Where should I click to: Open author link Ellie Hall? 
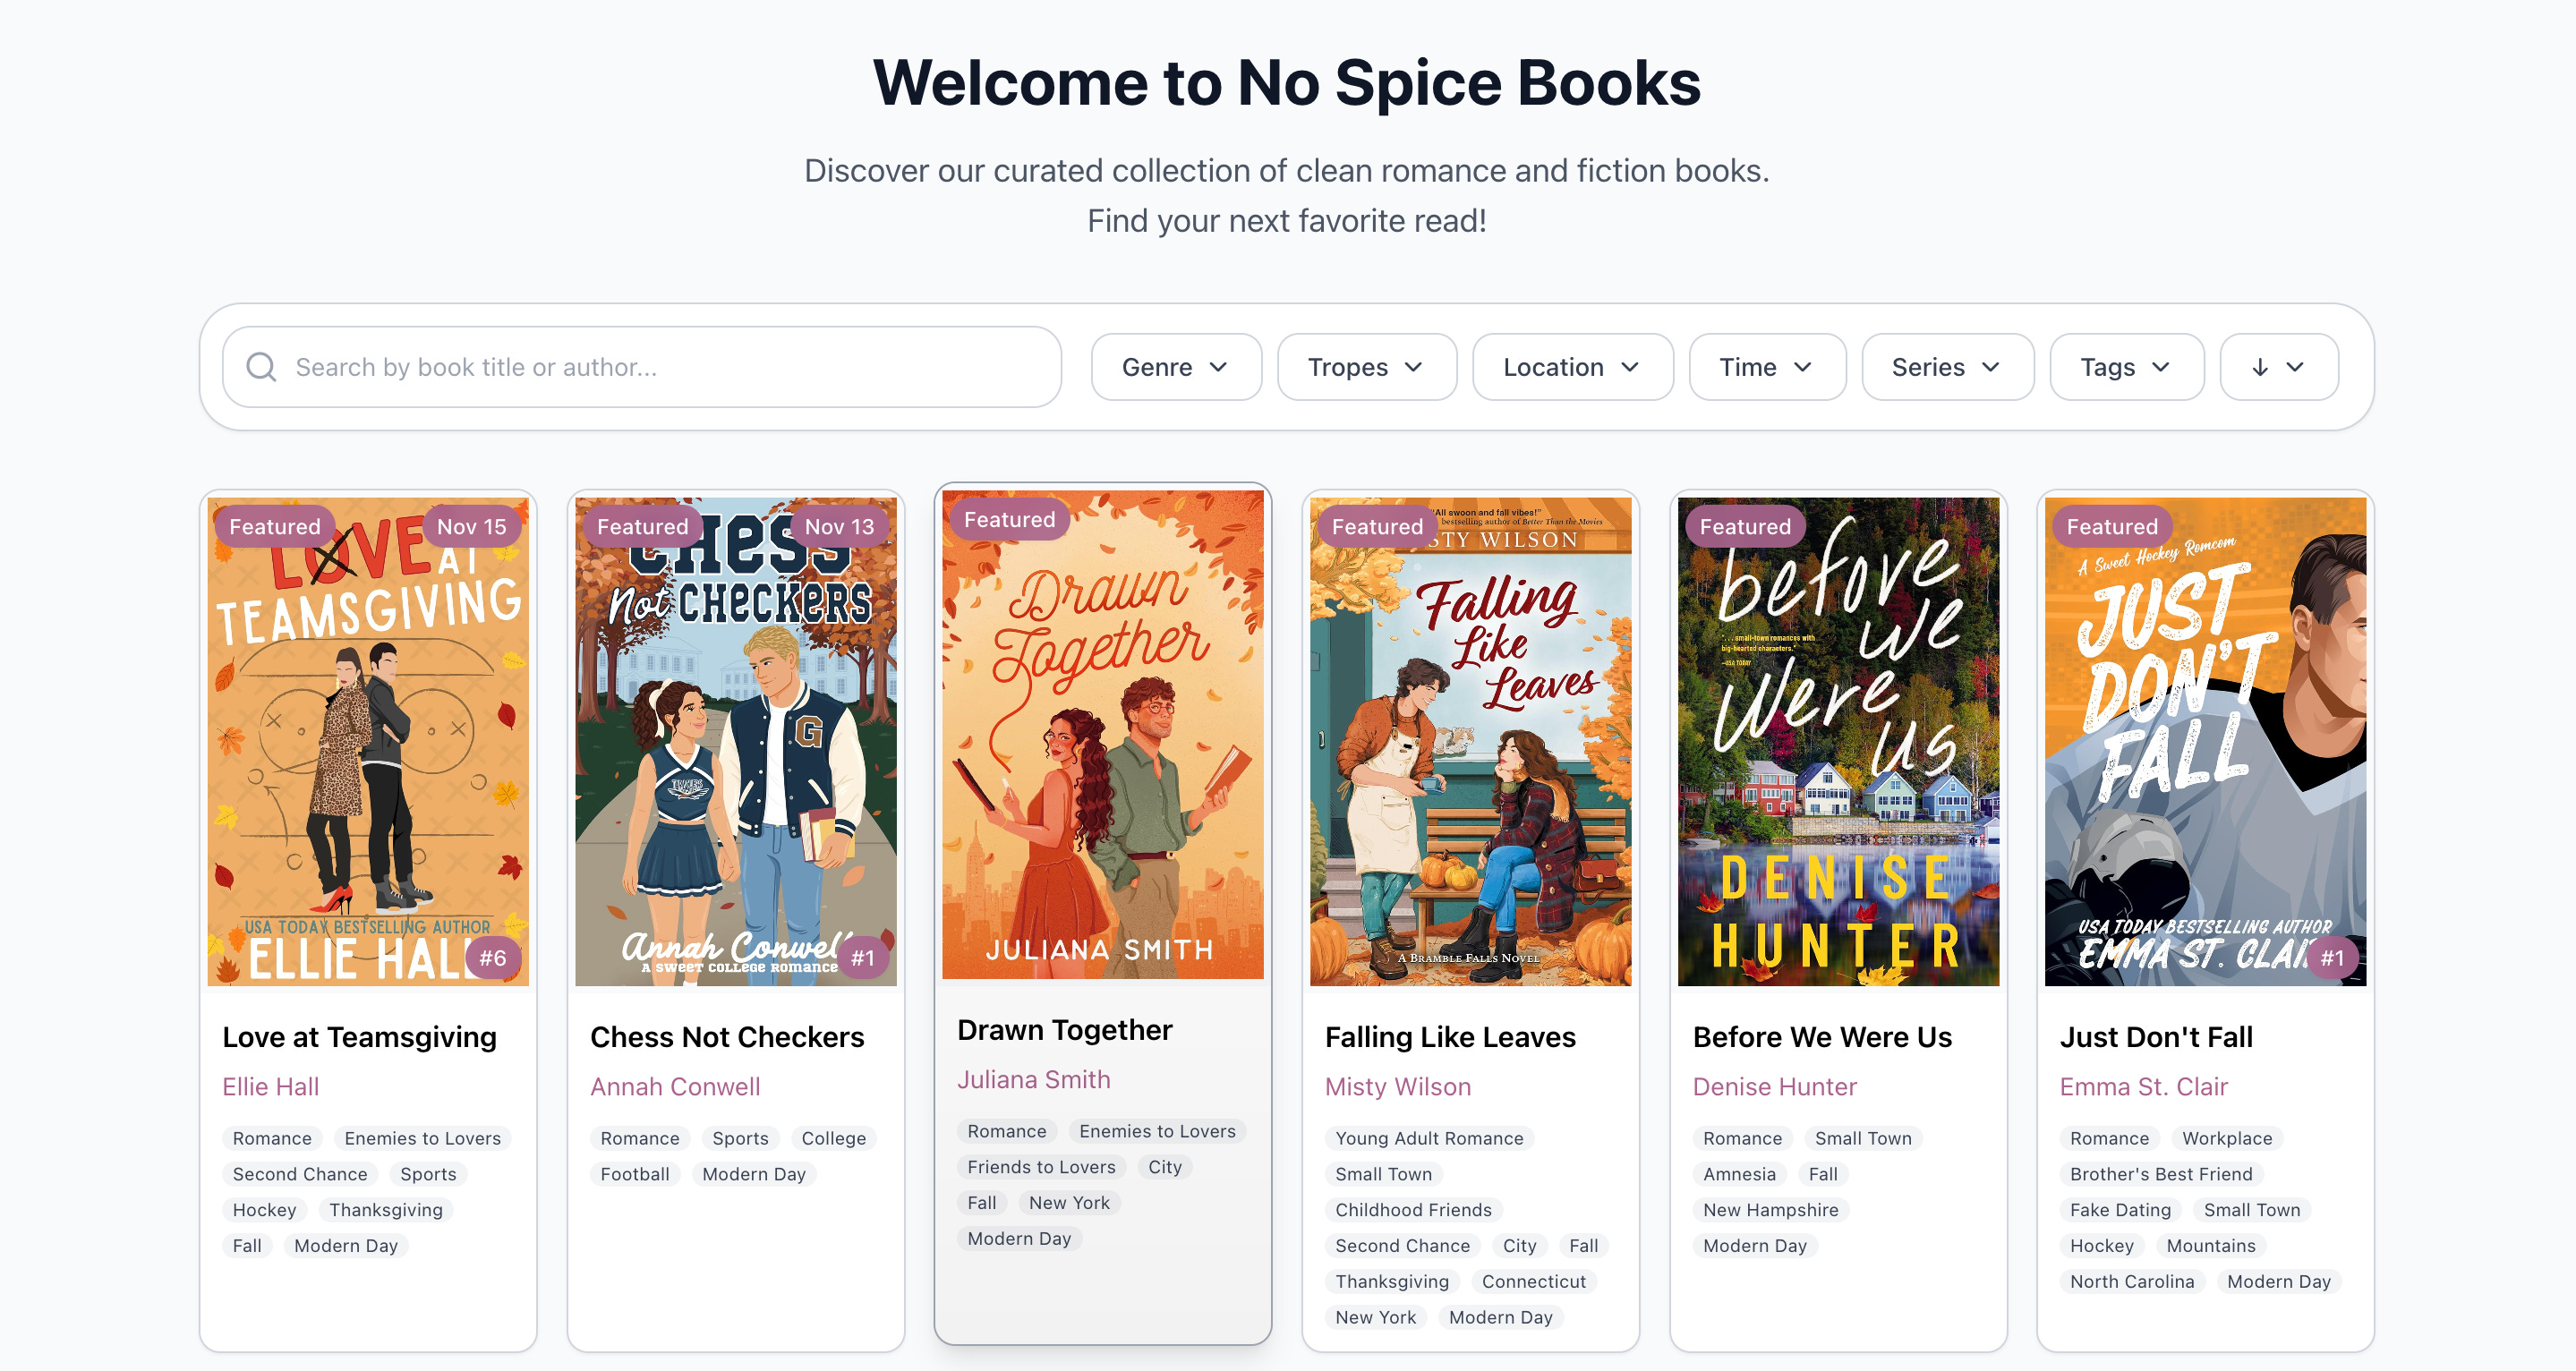click(270, 1086)
